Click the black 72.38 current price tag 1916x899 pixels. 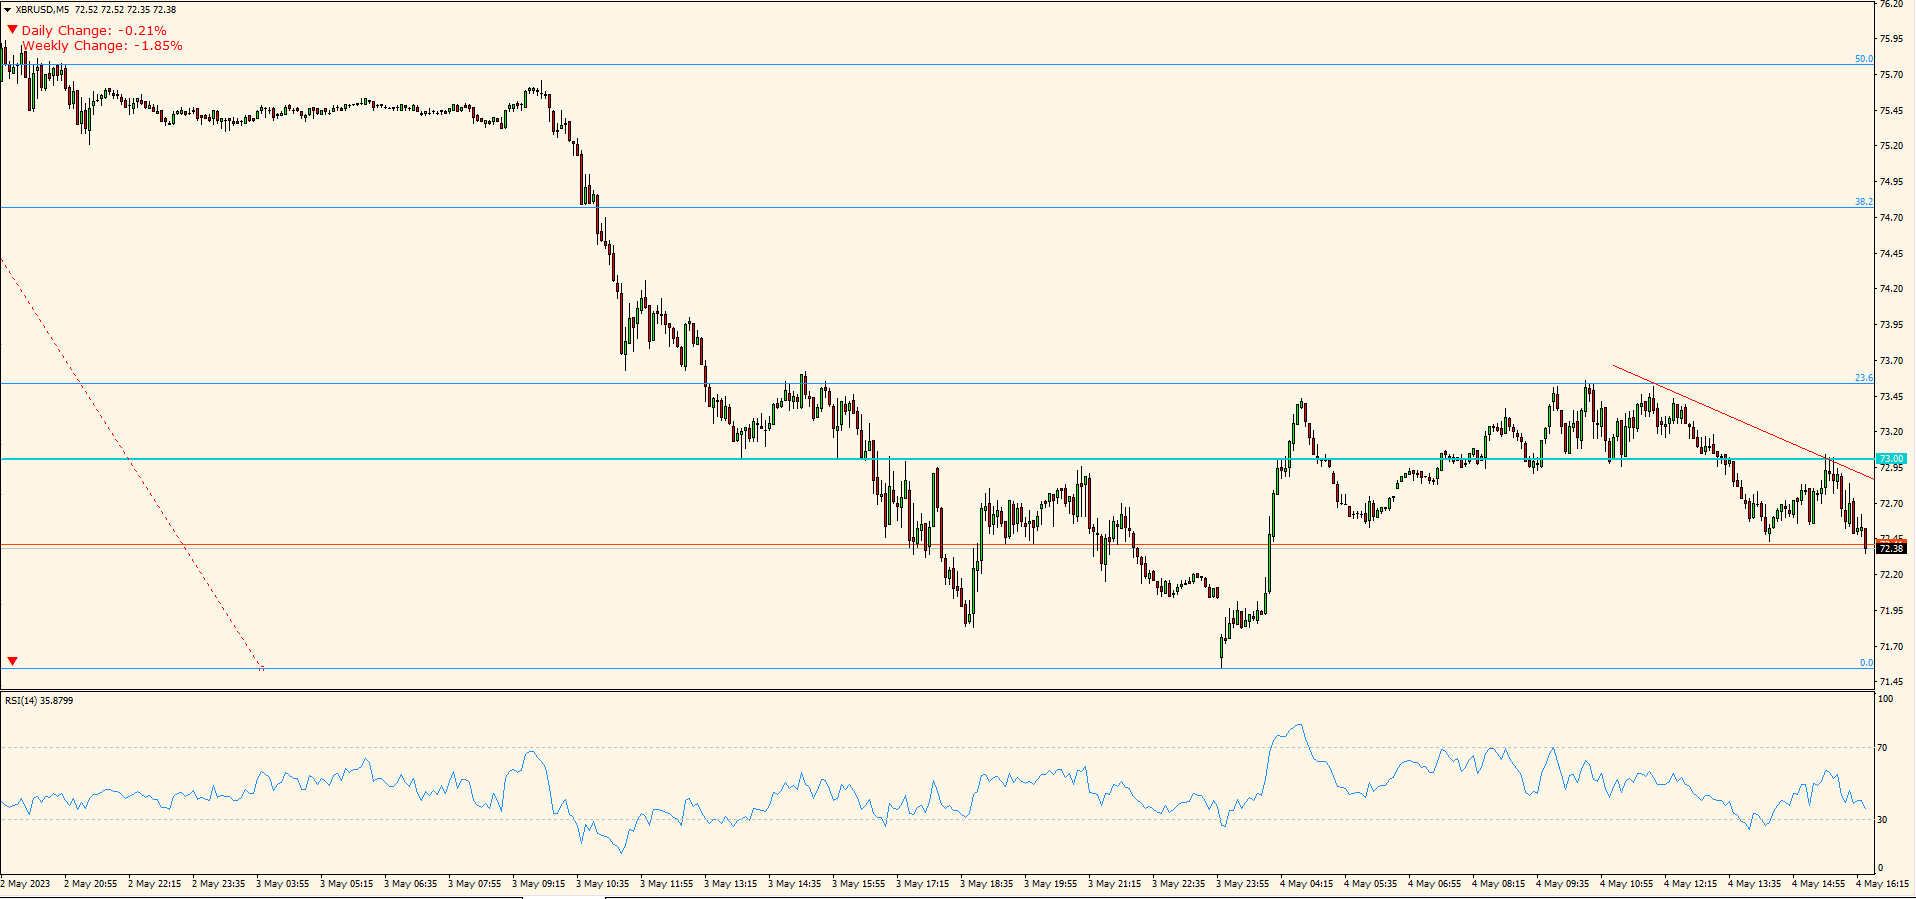(1891, 549)
